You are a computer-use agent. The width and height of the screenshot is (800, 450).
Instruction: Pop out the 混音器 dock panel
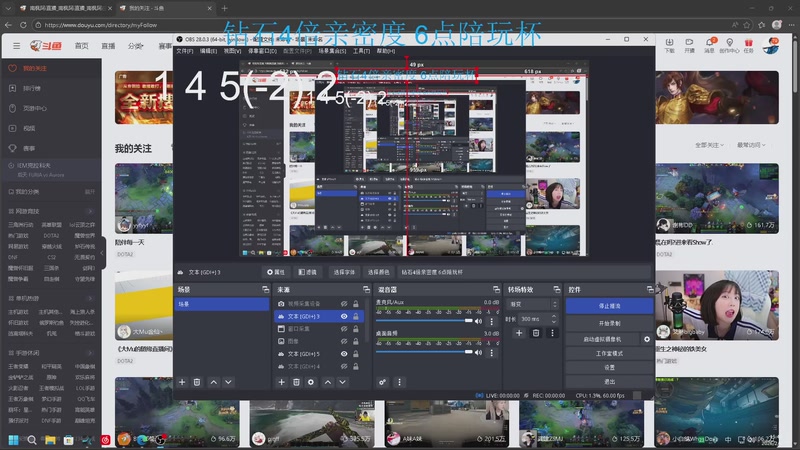(496, 289)
